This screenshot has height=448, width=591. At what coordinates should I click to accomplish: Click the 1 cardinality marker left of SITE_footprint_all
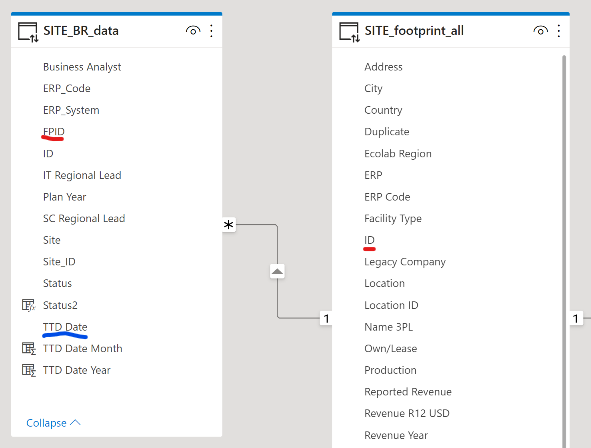tap(326, 319)
